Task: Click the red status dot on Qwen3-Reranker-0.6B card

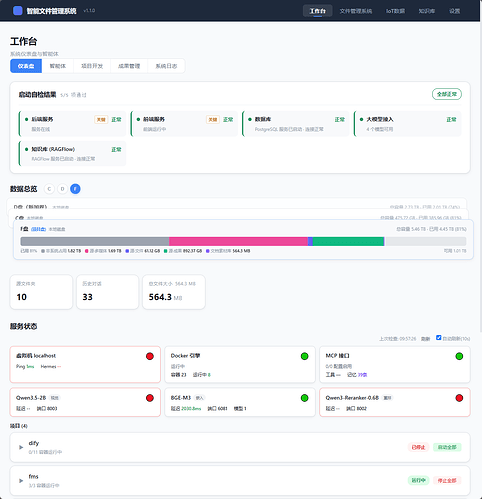Action: tap(459, 398)
